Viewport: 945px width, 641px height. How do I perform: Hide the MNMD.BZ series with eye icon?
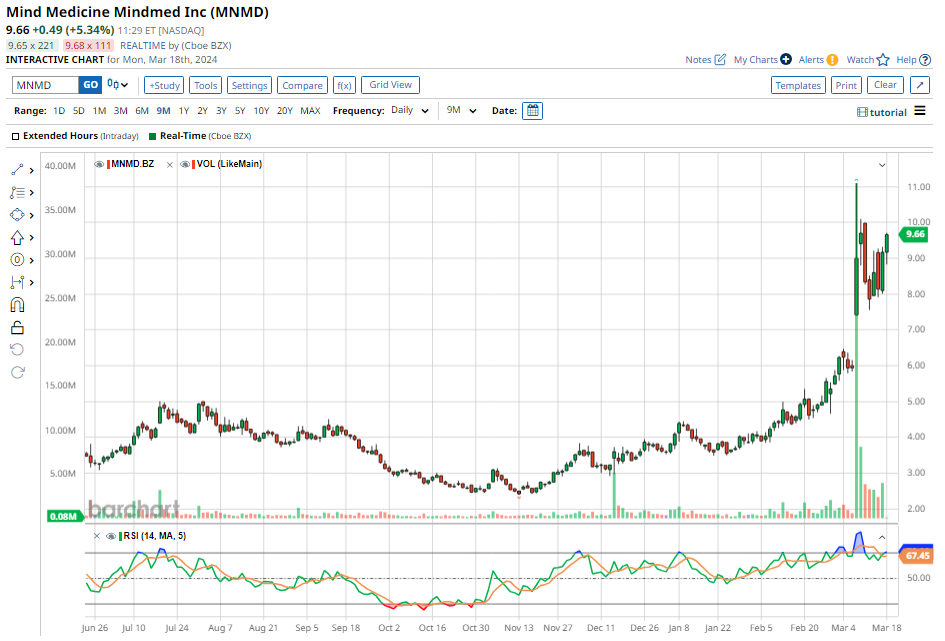click(99, 164)
